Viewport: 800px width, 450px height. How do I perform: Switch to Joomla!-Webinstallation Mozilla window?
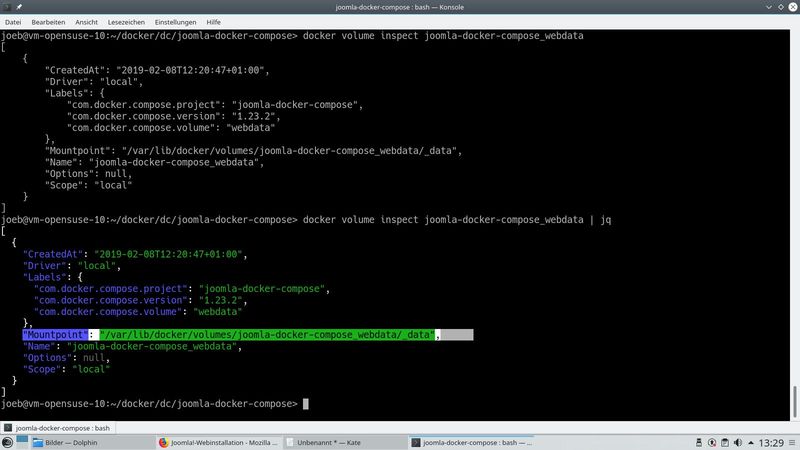point(217,442)
